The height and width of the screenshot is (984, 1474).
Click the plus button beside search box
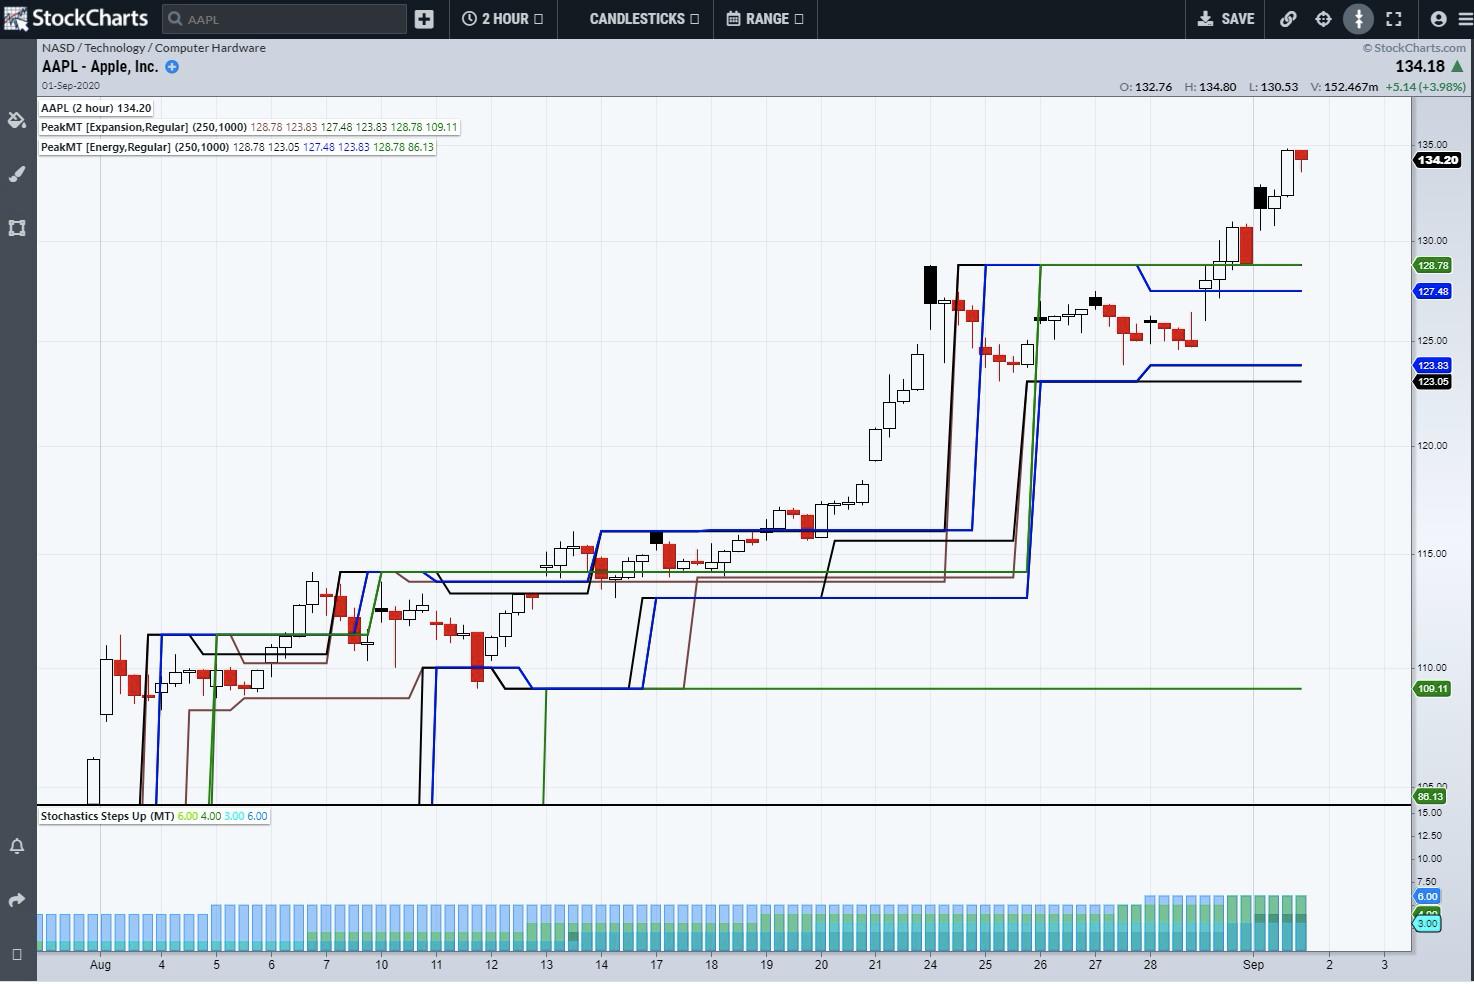tap(424, 19)
